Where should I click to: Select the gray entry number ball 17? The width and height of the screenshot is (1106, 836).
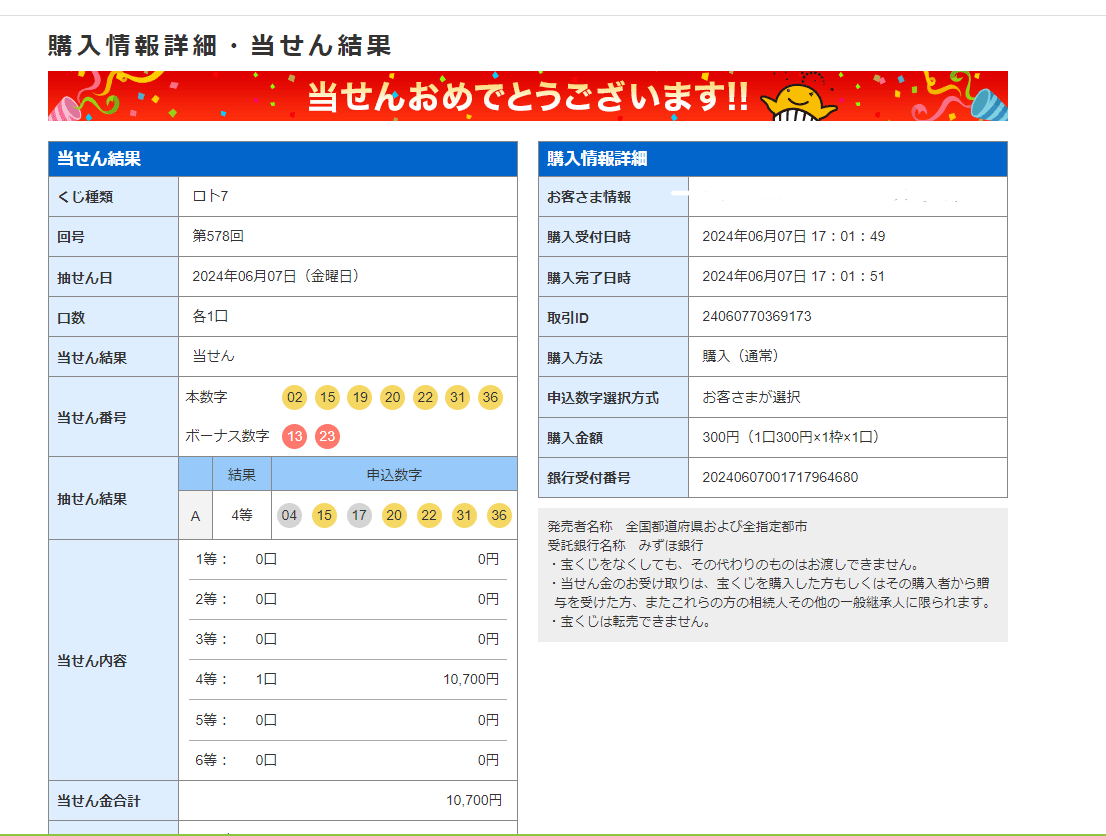click(x=359, y=515)
